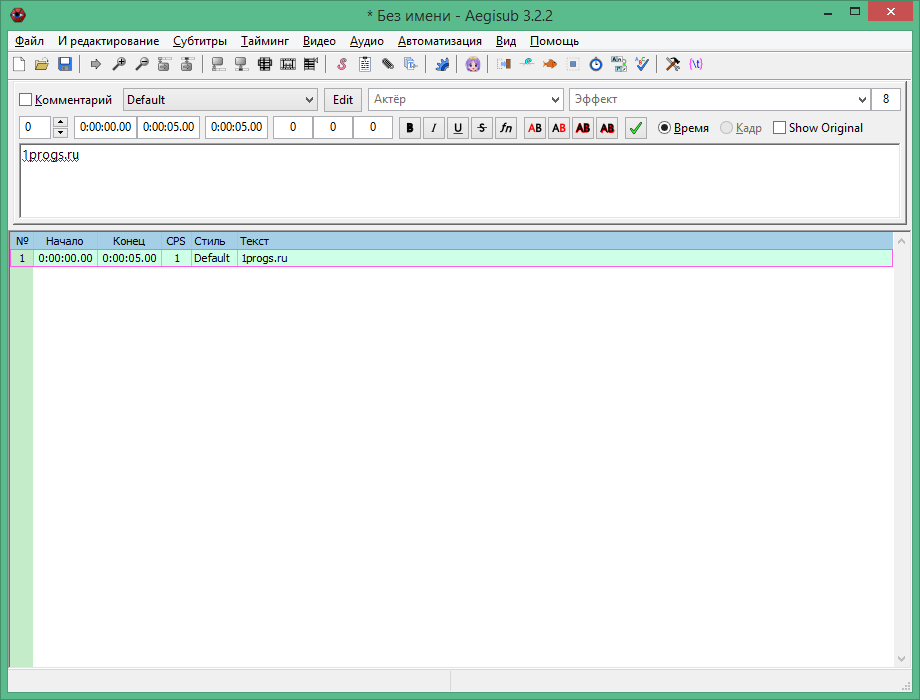Toggle bold formatting button
Image resolution: width=920 pixels, height=700 pixels.
tap(410, 128)
